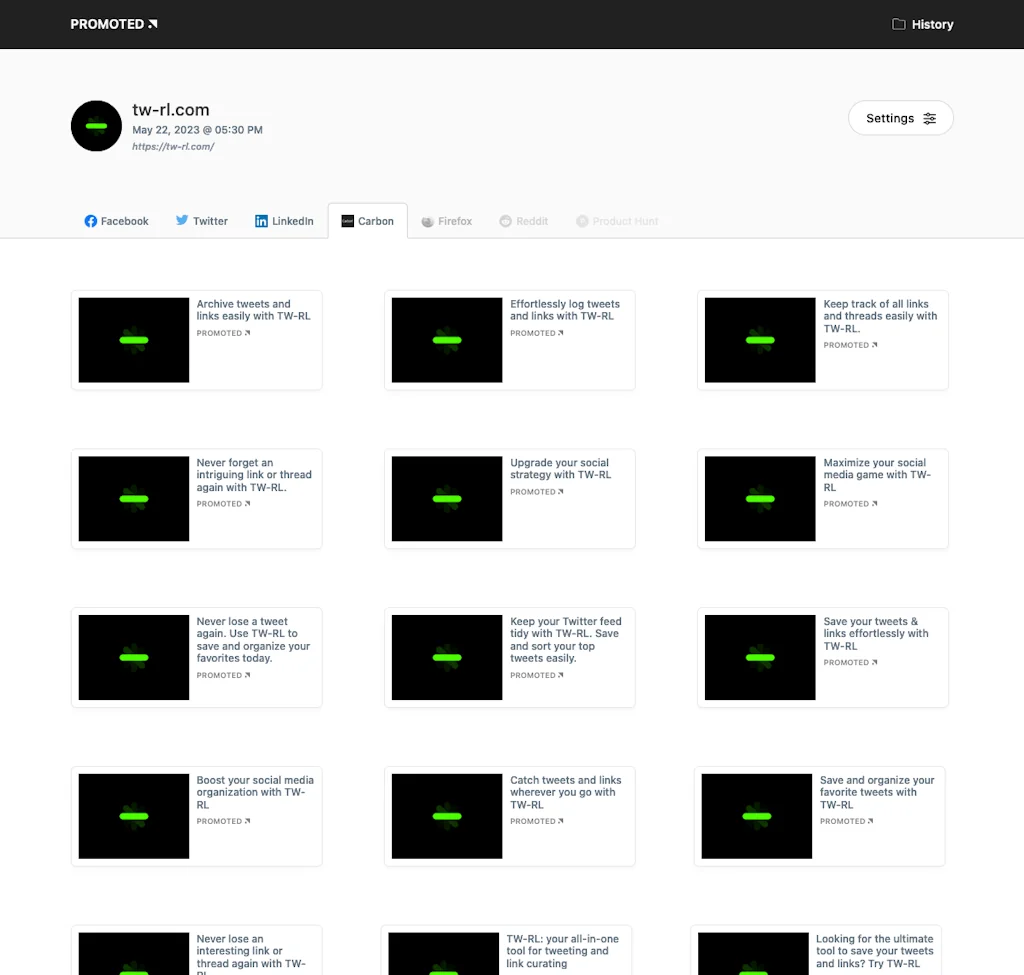Click the thumbnail on the 'Catch tweets and links' ad
Image resolution: width=1024 pixels, height=975 pixels.
[x=446, y=816]
